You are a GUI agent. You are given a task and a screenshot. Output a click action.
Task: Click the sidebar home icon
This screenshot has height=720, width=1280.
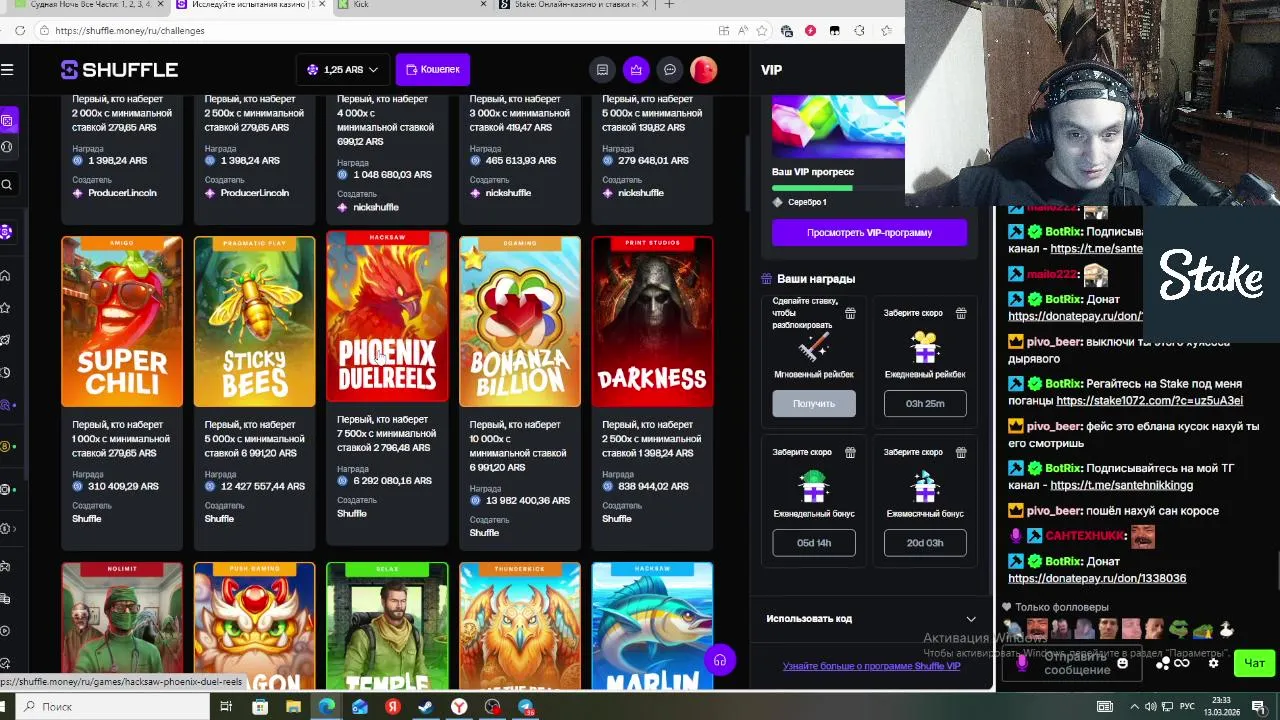point(7,275)
